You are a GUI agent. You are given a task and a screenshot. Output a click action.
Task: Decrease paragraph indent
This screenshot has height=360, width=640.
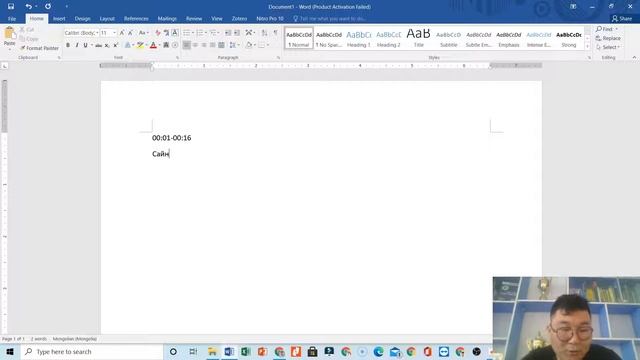pyautogui.click(x=228, y=33)
